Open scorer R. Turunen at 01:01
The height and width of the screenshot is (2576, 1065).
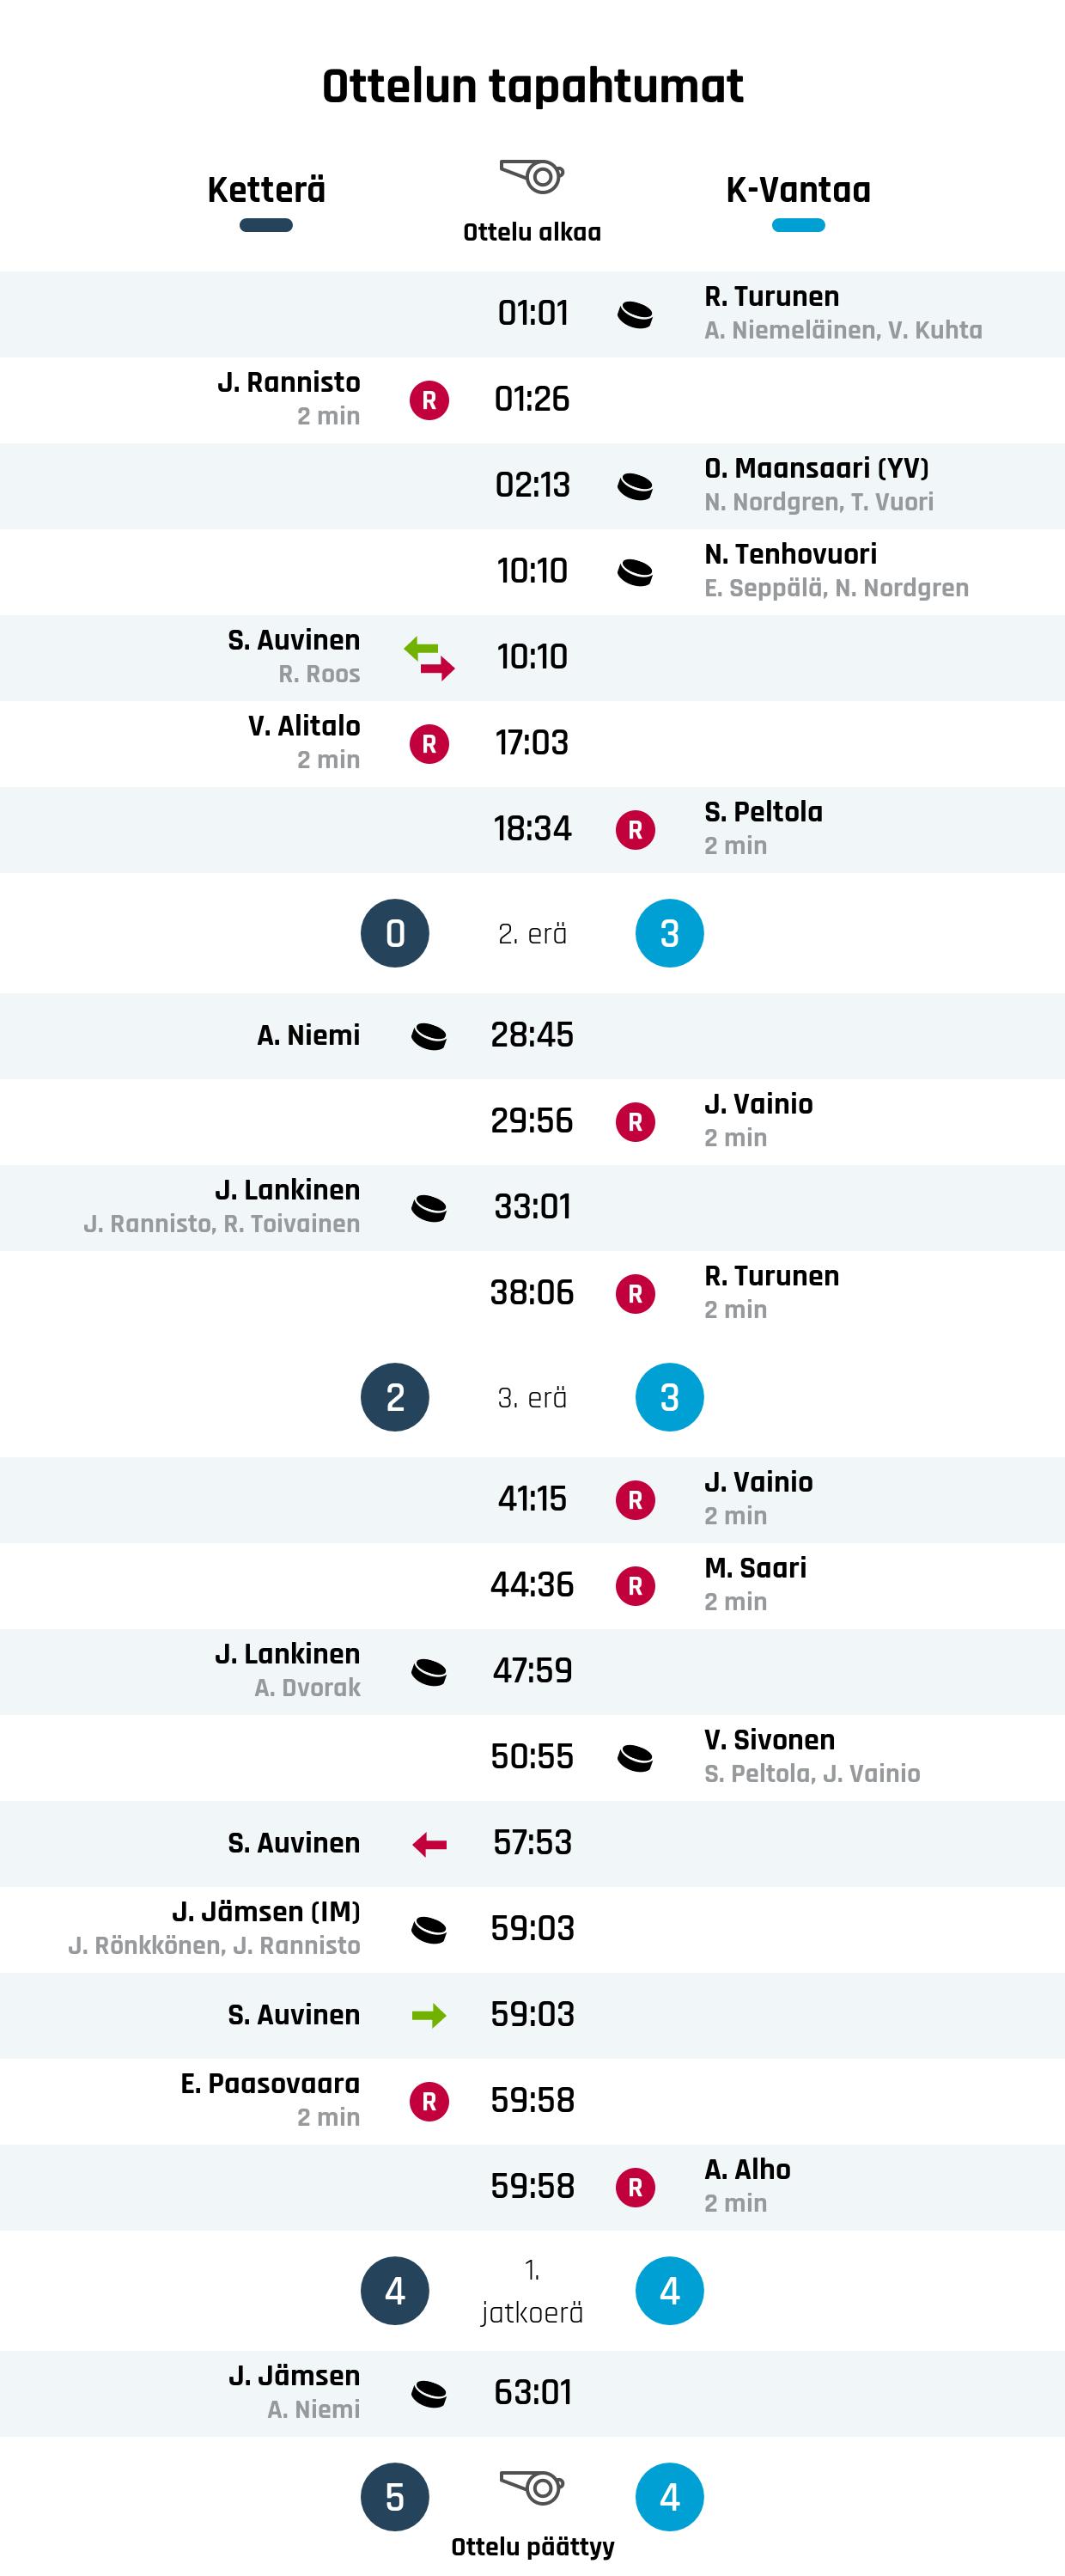tap(771, 297)
